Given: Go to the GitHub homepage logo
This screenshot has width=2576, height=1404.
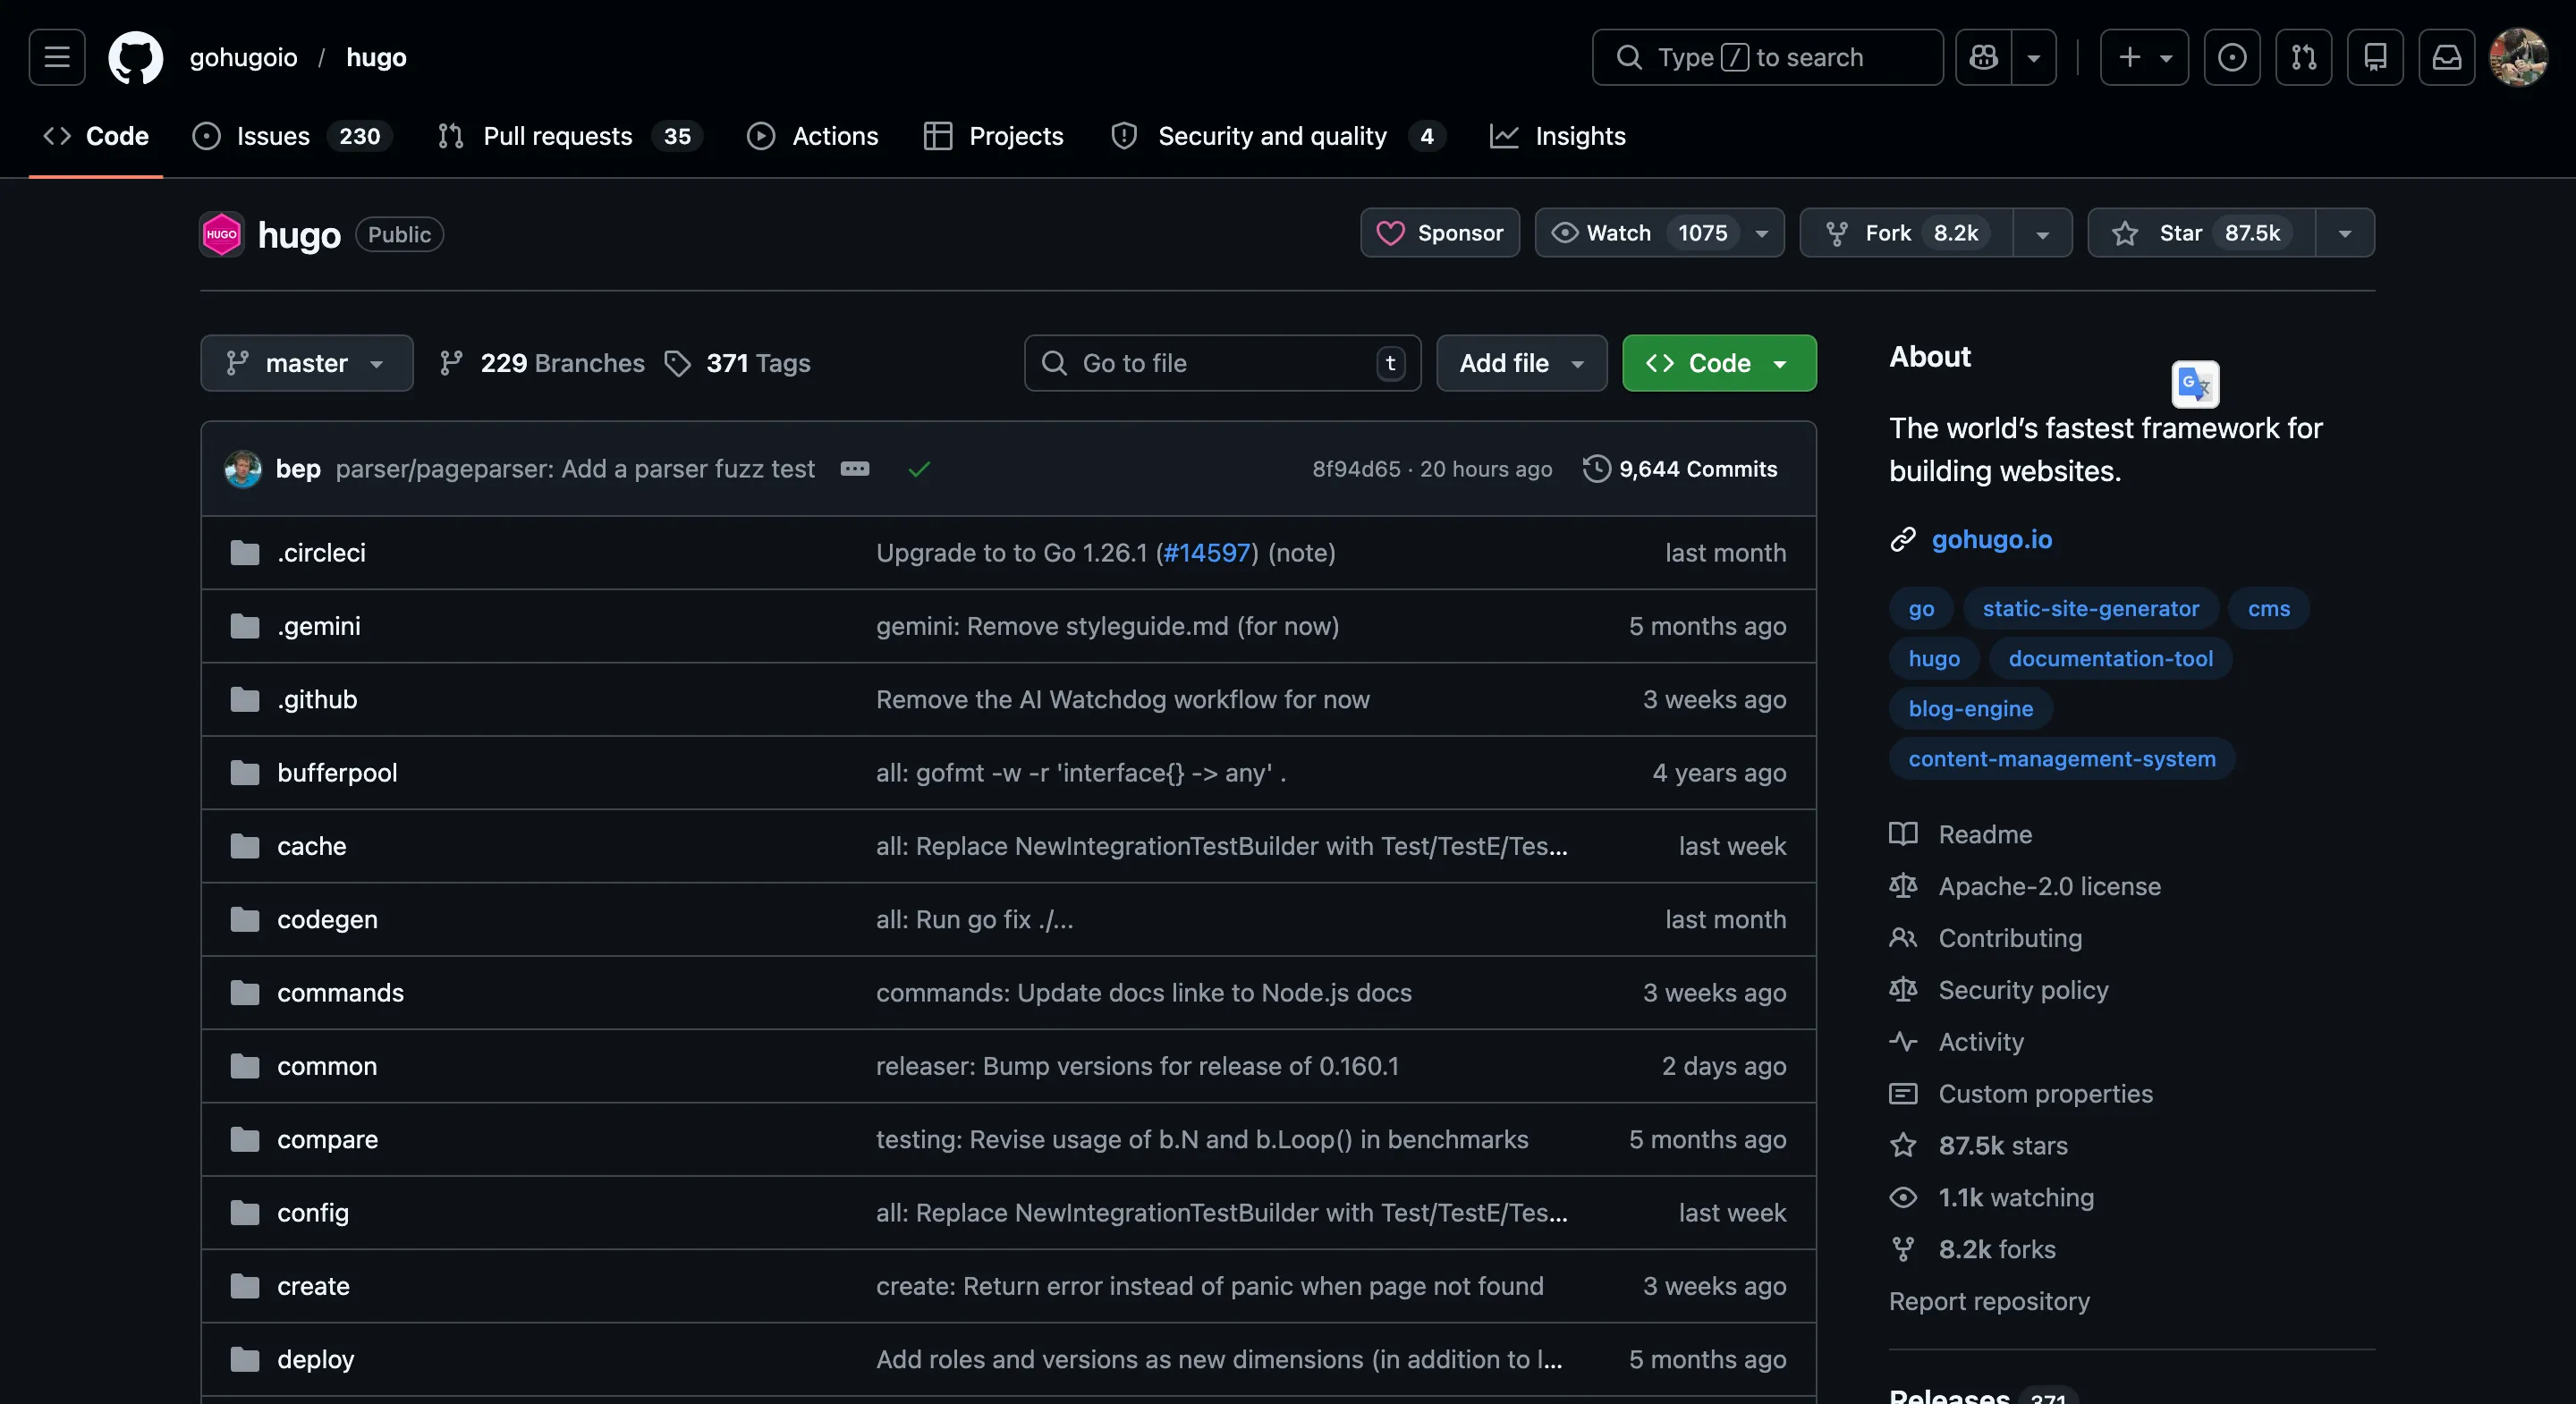Looking at the screenshot, I should coord(136,57).
